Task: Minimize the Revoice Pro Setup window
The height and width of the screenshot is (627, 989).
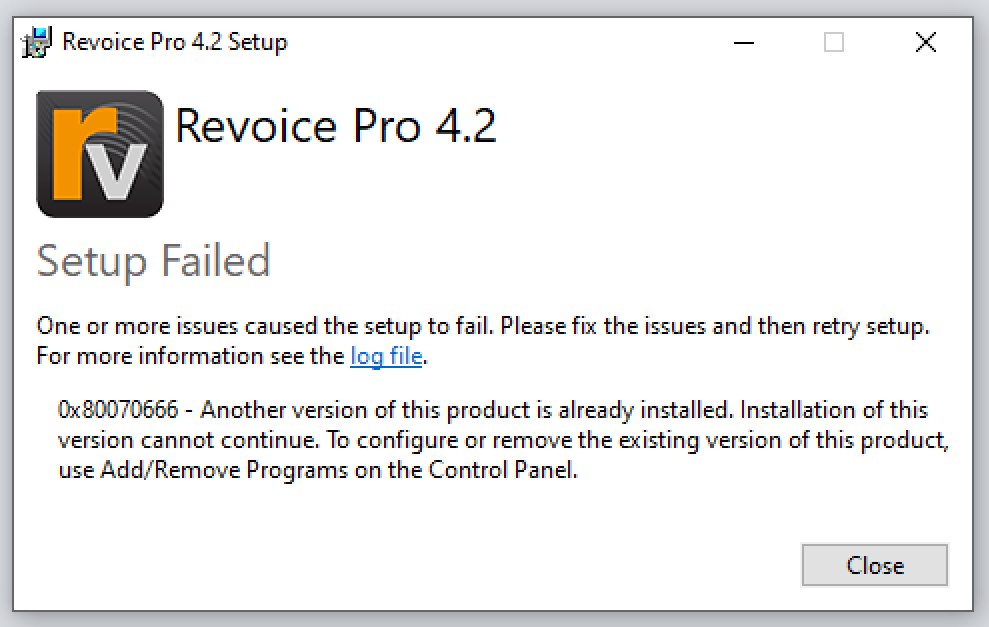Action: pos(744,42)
